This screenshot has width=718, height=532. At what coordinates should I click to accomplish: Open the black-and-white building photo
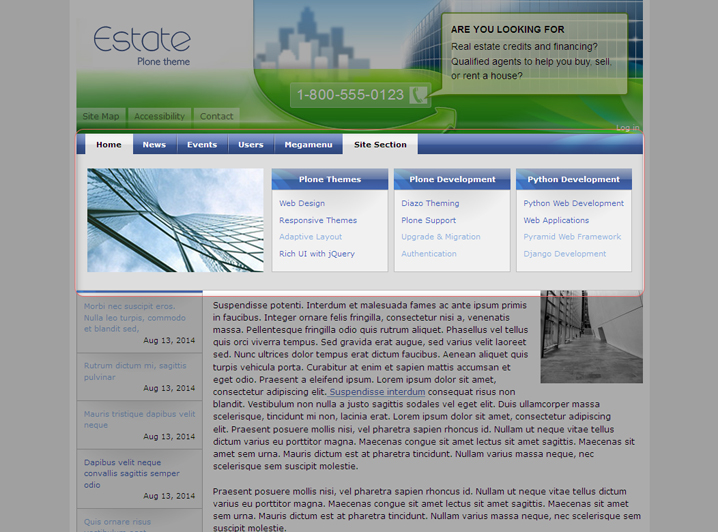point(592,337)
